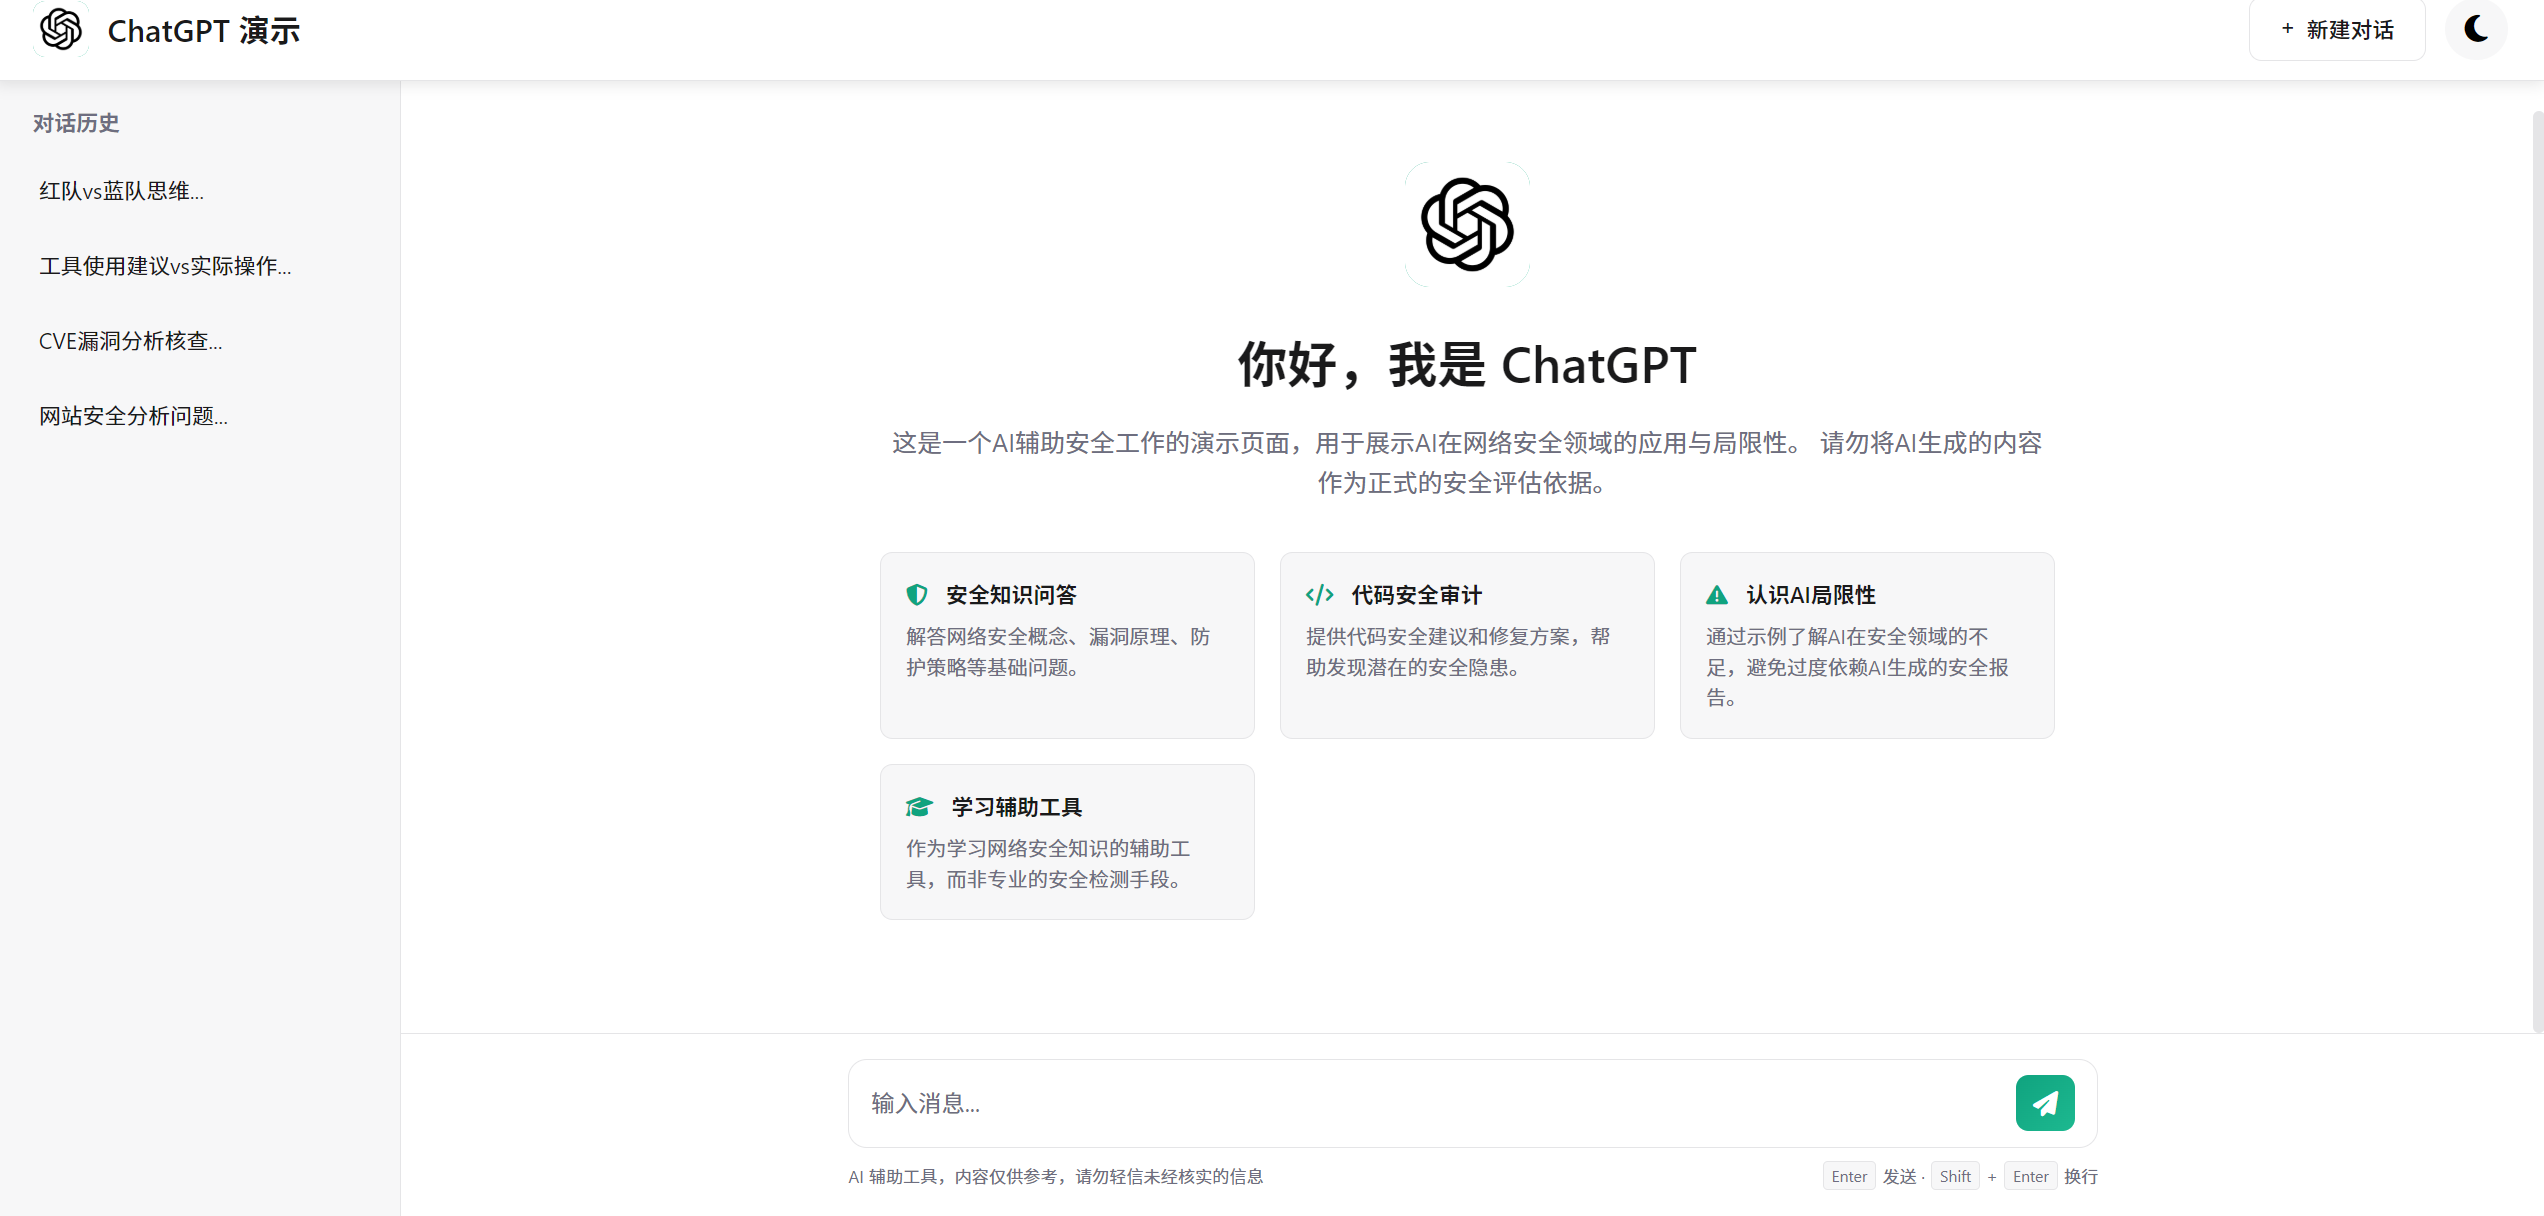Focus the 输入消息 message input field
The width and height of the screenshot is (2544, 1216).
[x=1435, y=1103]
